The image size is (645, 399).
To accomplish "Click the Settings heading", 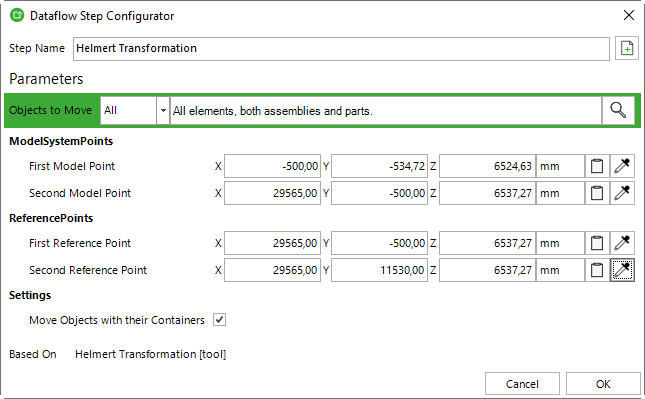I will pos(30,295).
